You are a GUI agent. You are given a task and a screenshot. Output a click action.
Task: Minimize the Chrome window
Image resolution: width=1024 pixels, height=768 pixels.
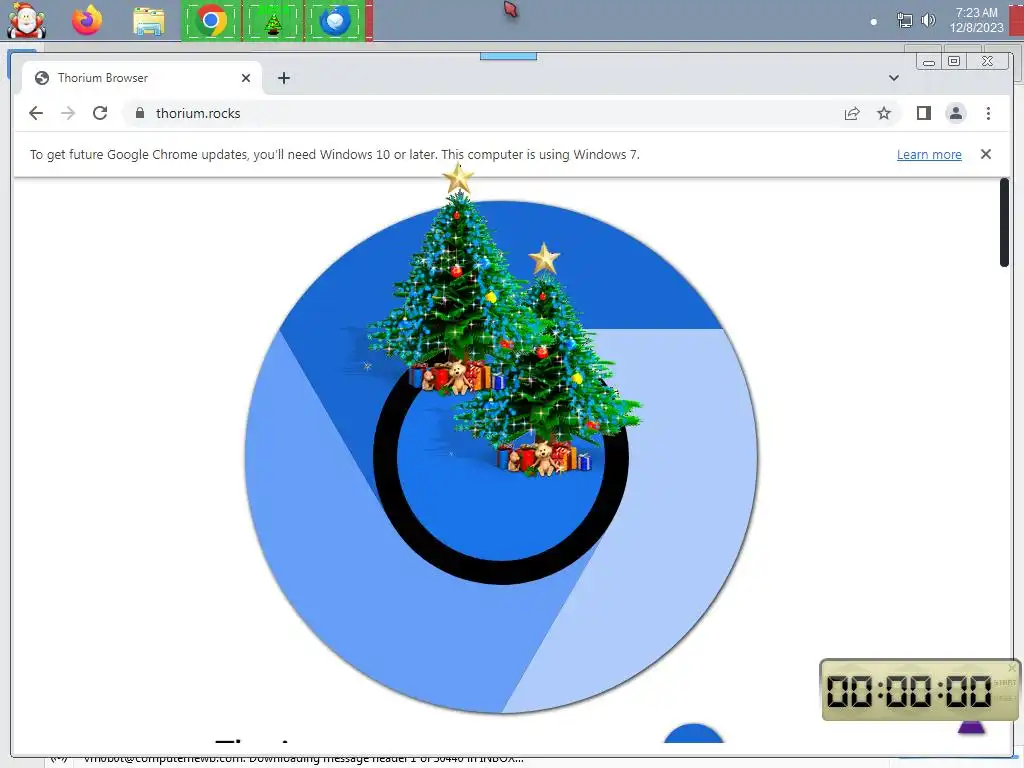tap(929, 62)
